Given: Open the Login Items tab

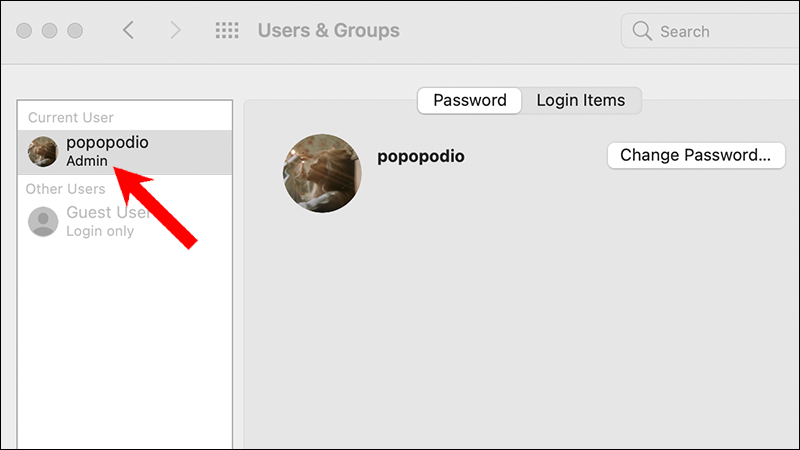Looking at the screenshot, I should (580, 100).
